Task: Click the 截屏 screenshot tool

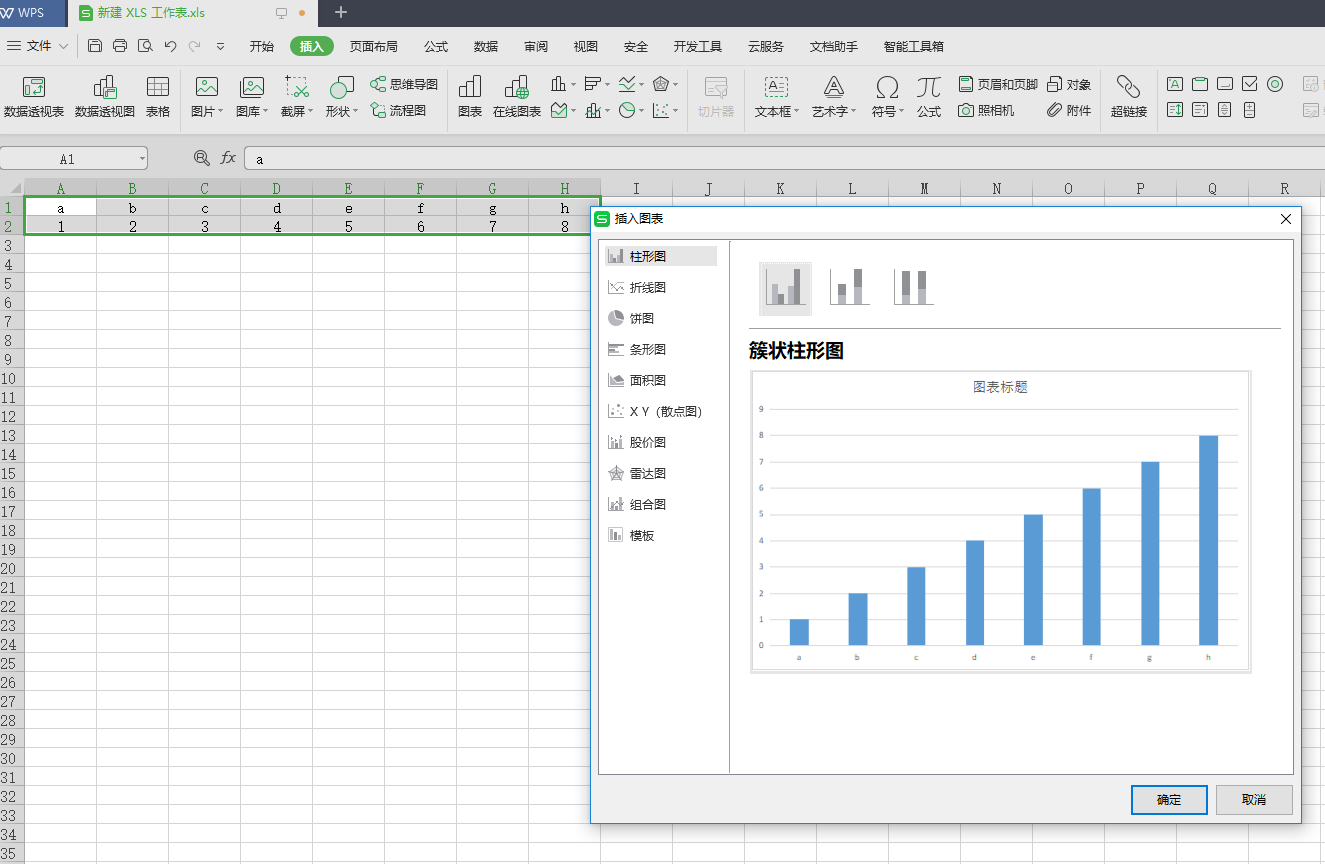Action: tap(297, 97)
